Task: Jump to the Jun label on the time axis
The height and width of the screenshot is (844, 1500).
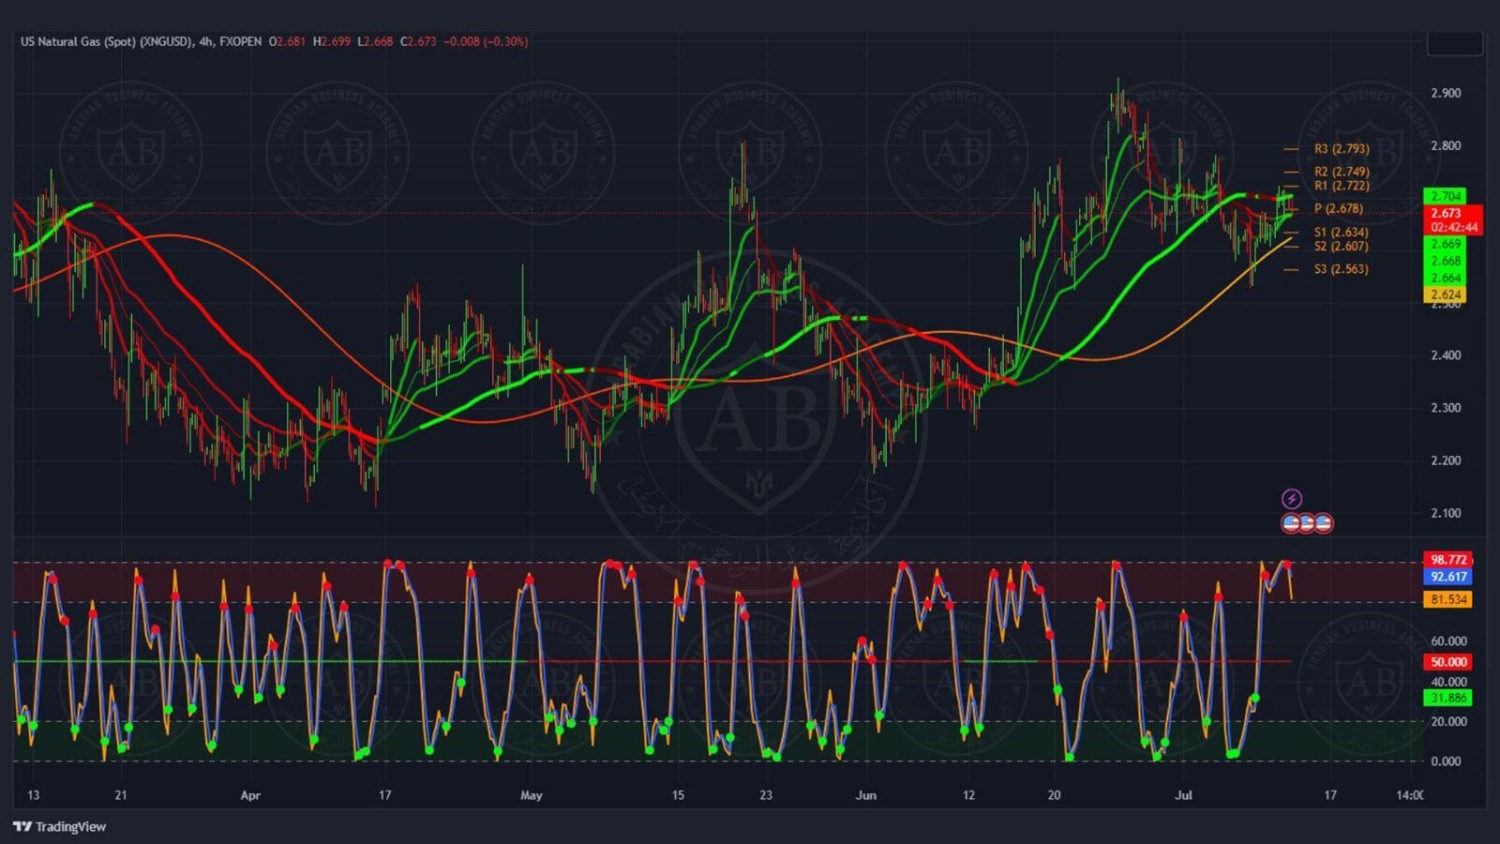Action: coord(866,796)
